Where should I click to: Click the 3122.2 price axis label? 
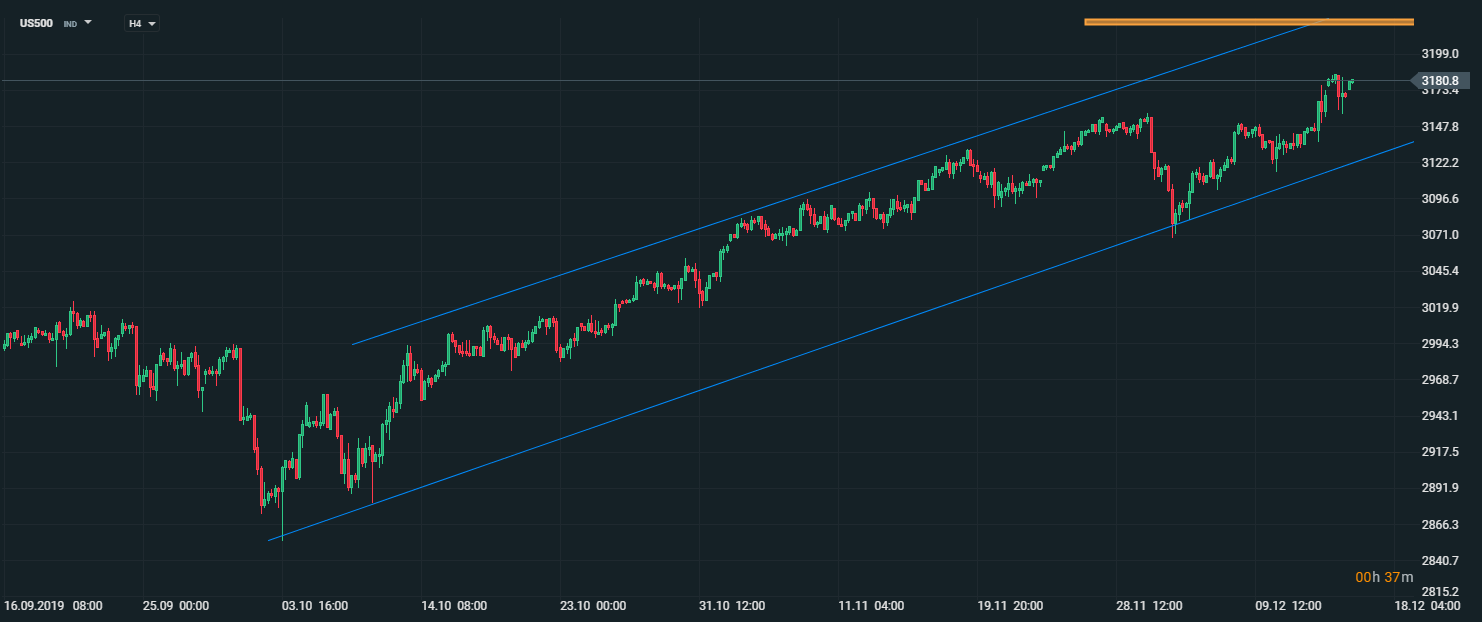coord(1438,163)
